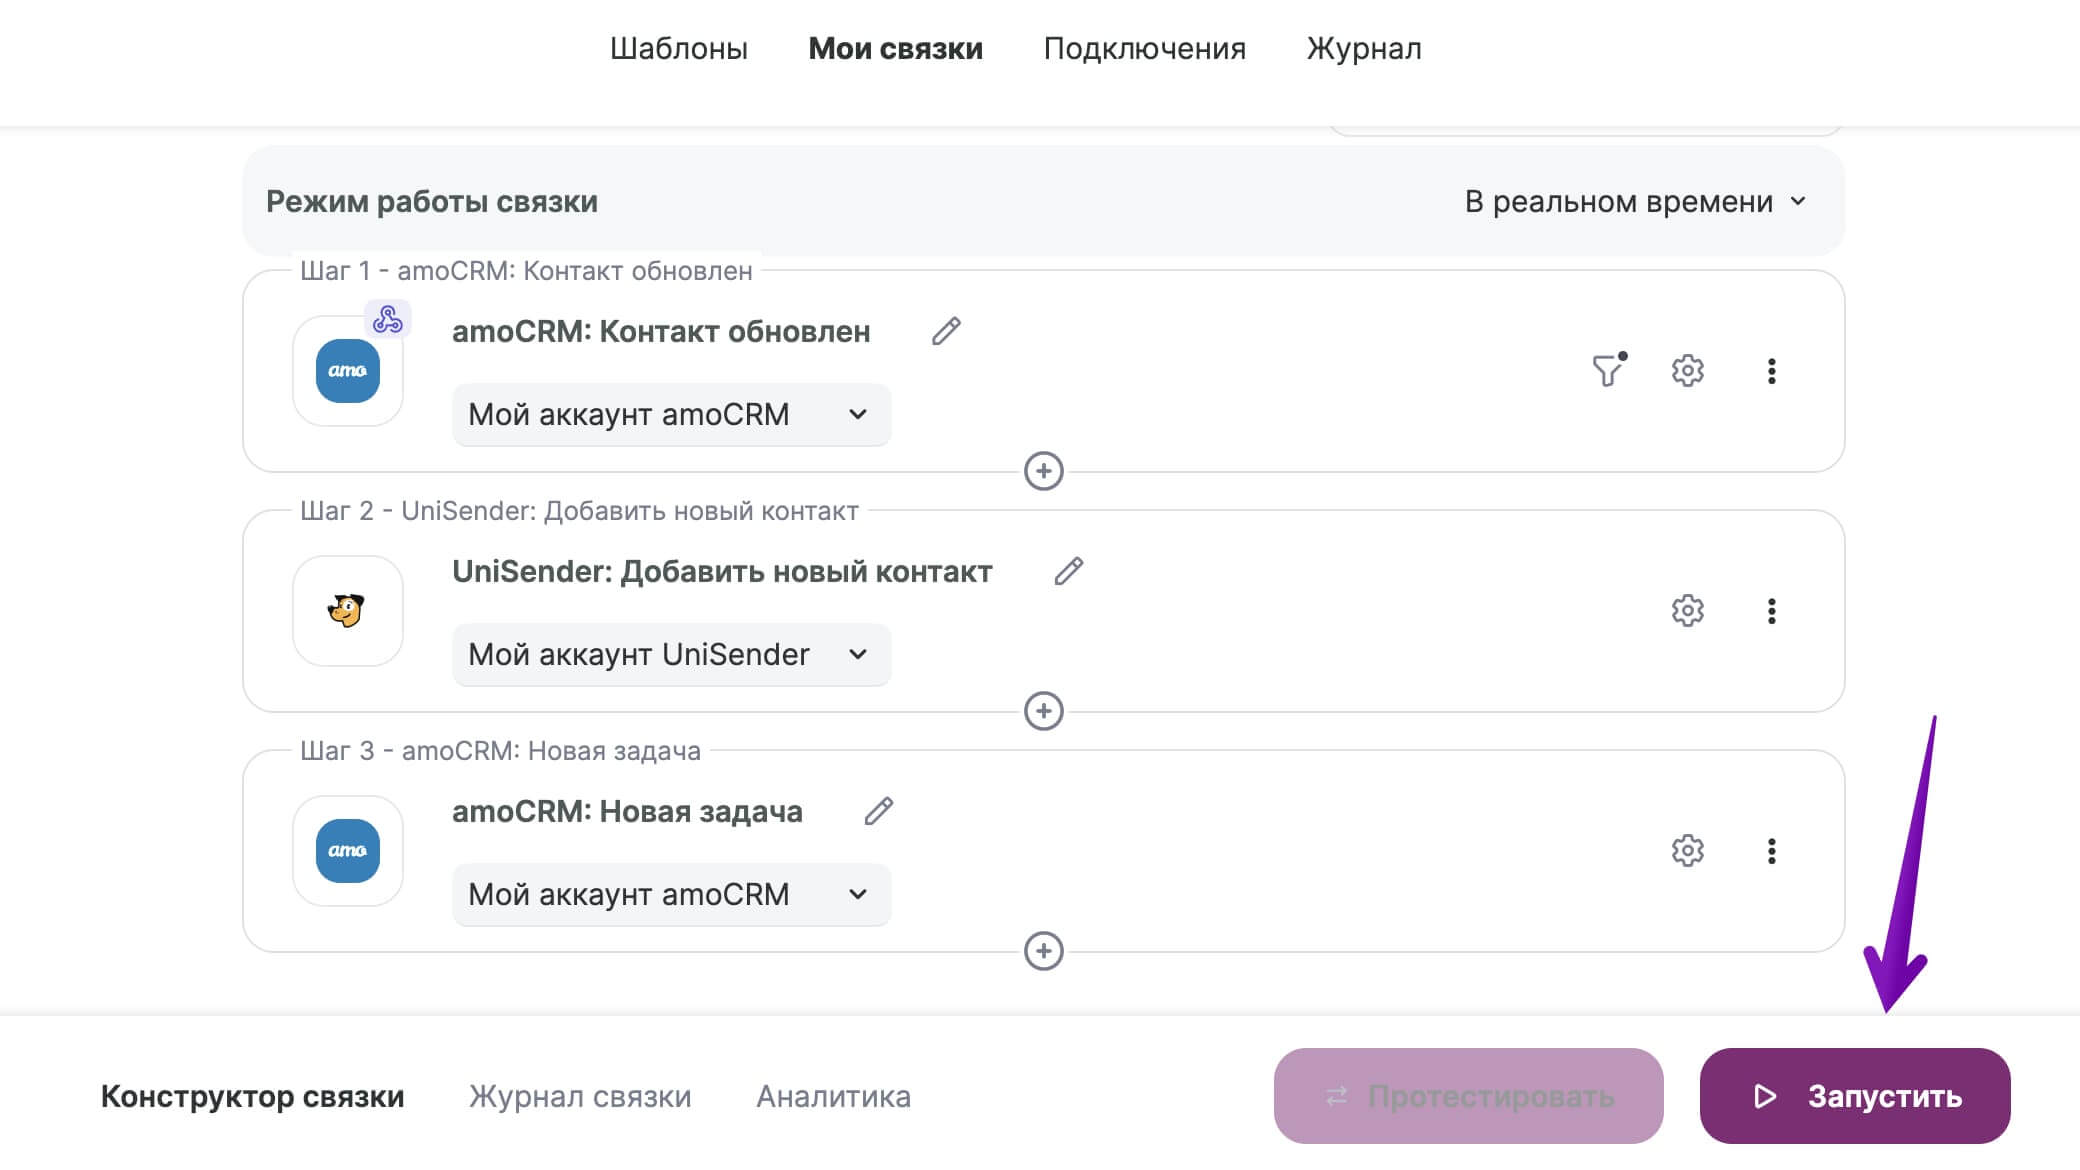Viewport: 2080px width, 1170px height.
Task: Switch to the Аналитика tab
Action: click(x=833, y=1096)
